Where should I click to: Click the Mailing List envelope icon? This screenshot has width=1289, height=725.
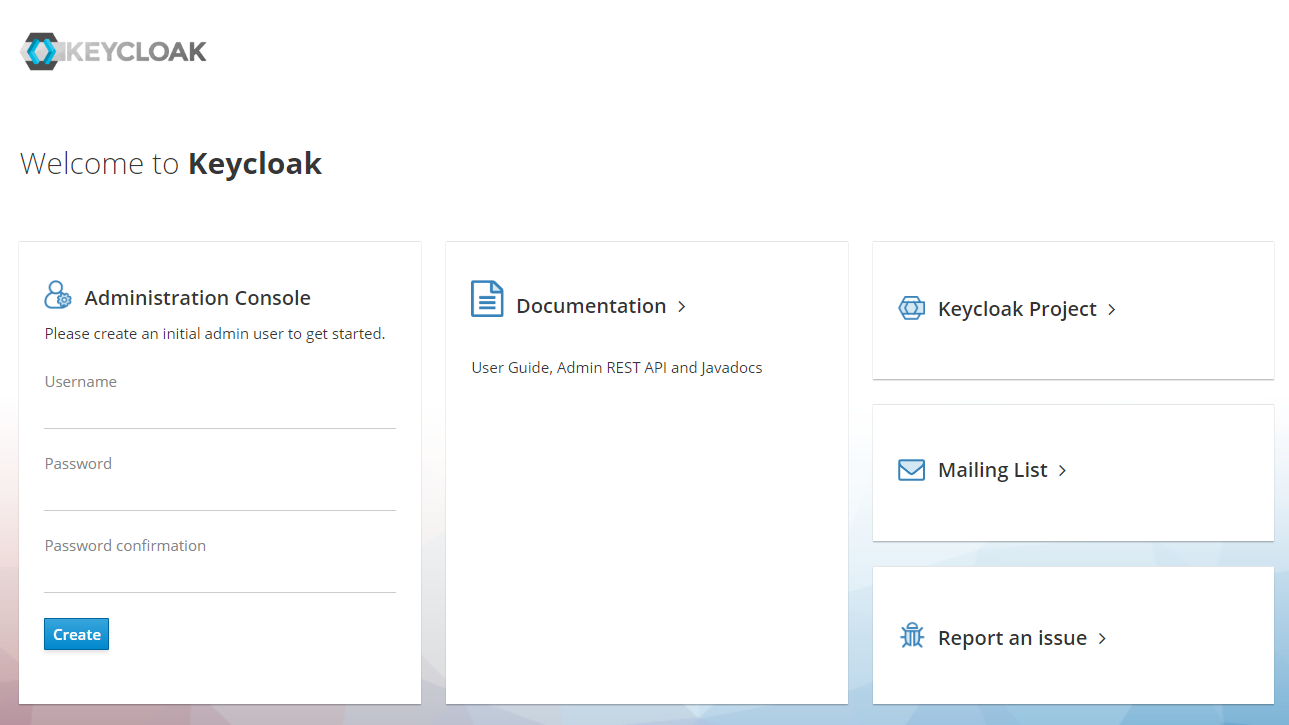(911, 470)
